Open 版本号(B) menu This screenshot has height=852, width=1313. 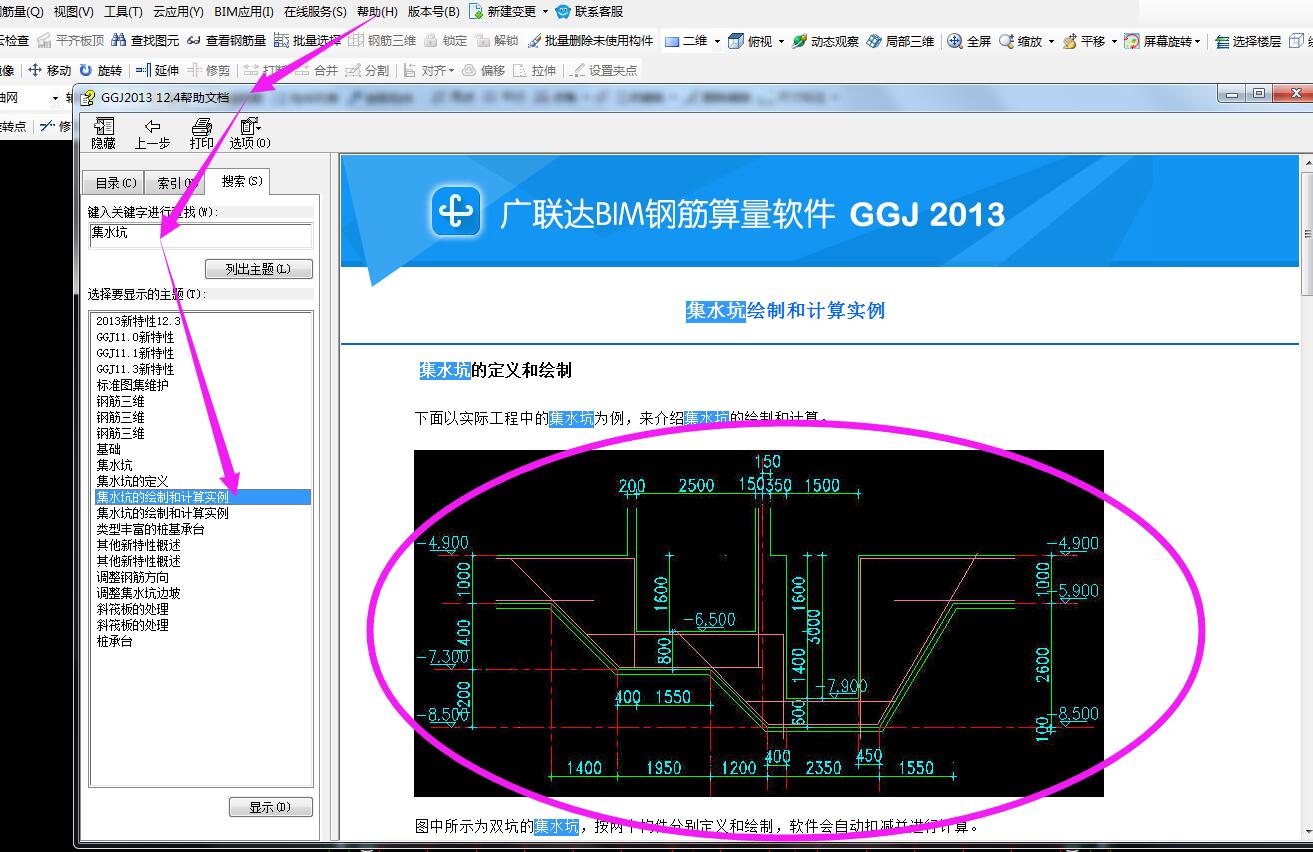click(434, 12)
